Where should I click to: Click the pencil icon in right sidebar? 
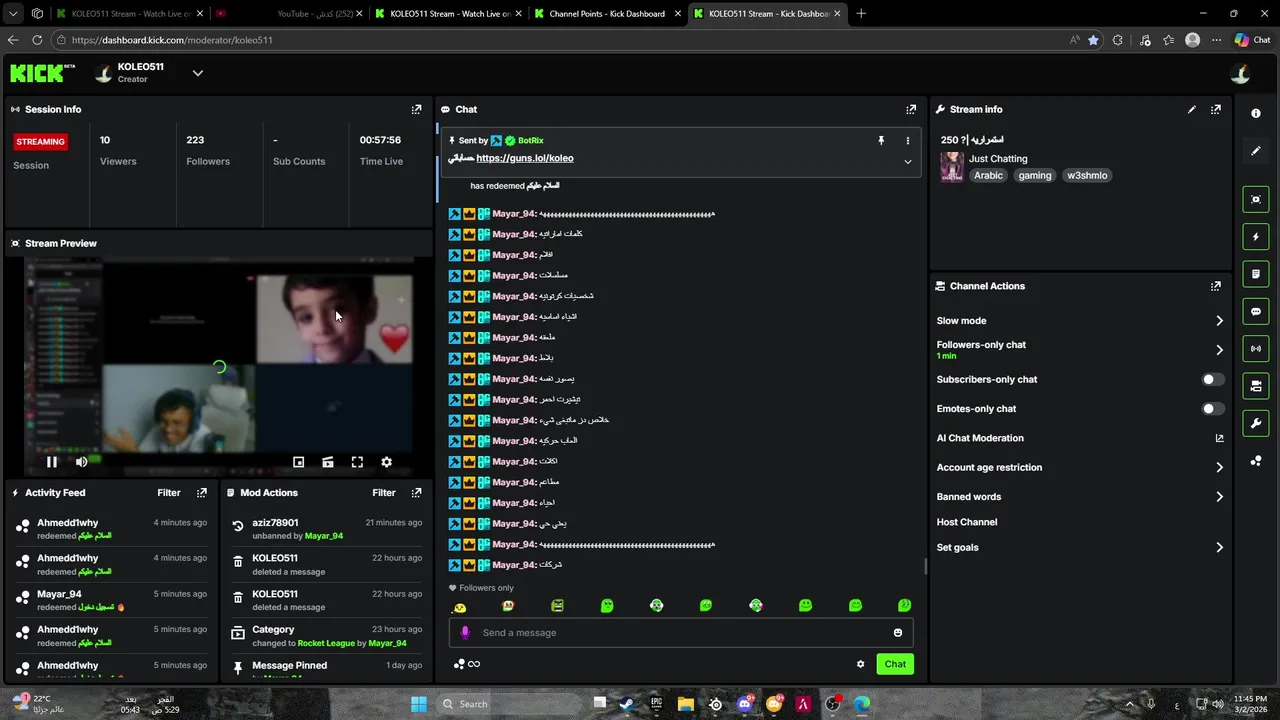pos(1256,151)
